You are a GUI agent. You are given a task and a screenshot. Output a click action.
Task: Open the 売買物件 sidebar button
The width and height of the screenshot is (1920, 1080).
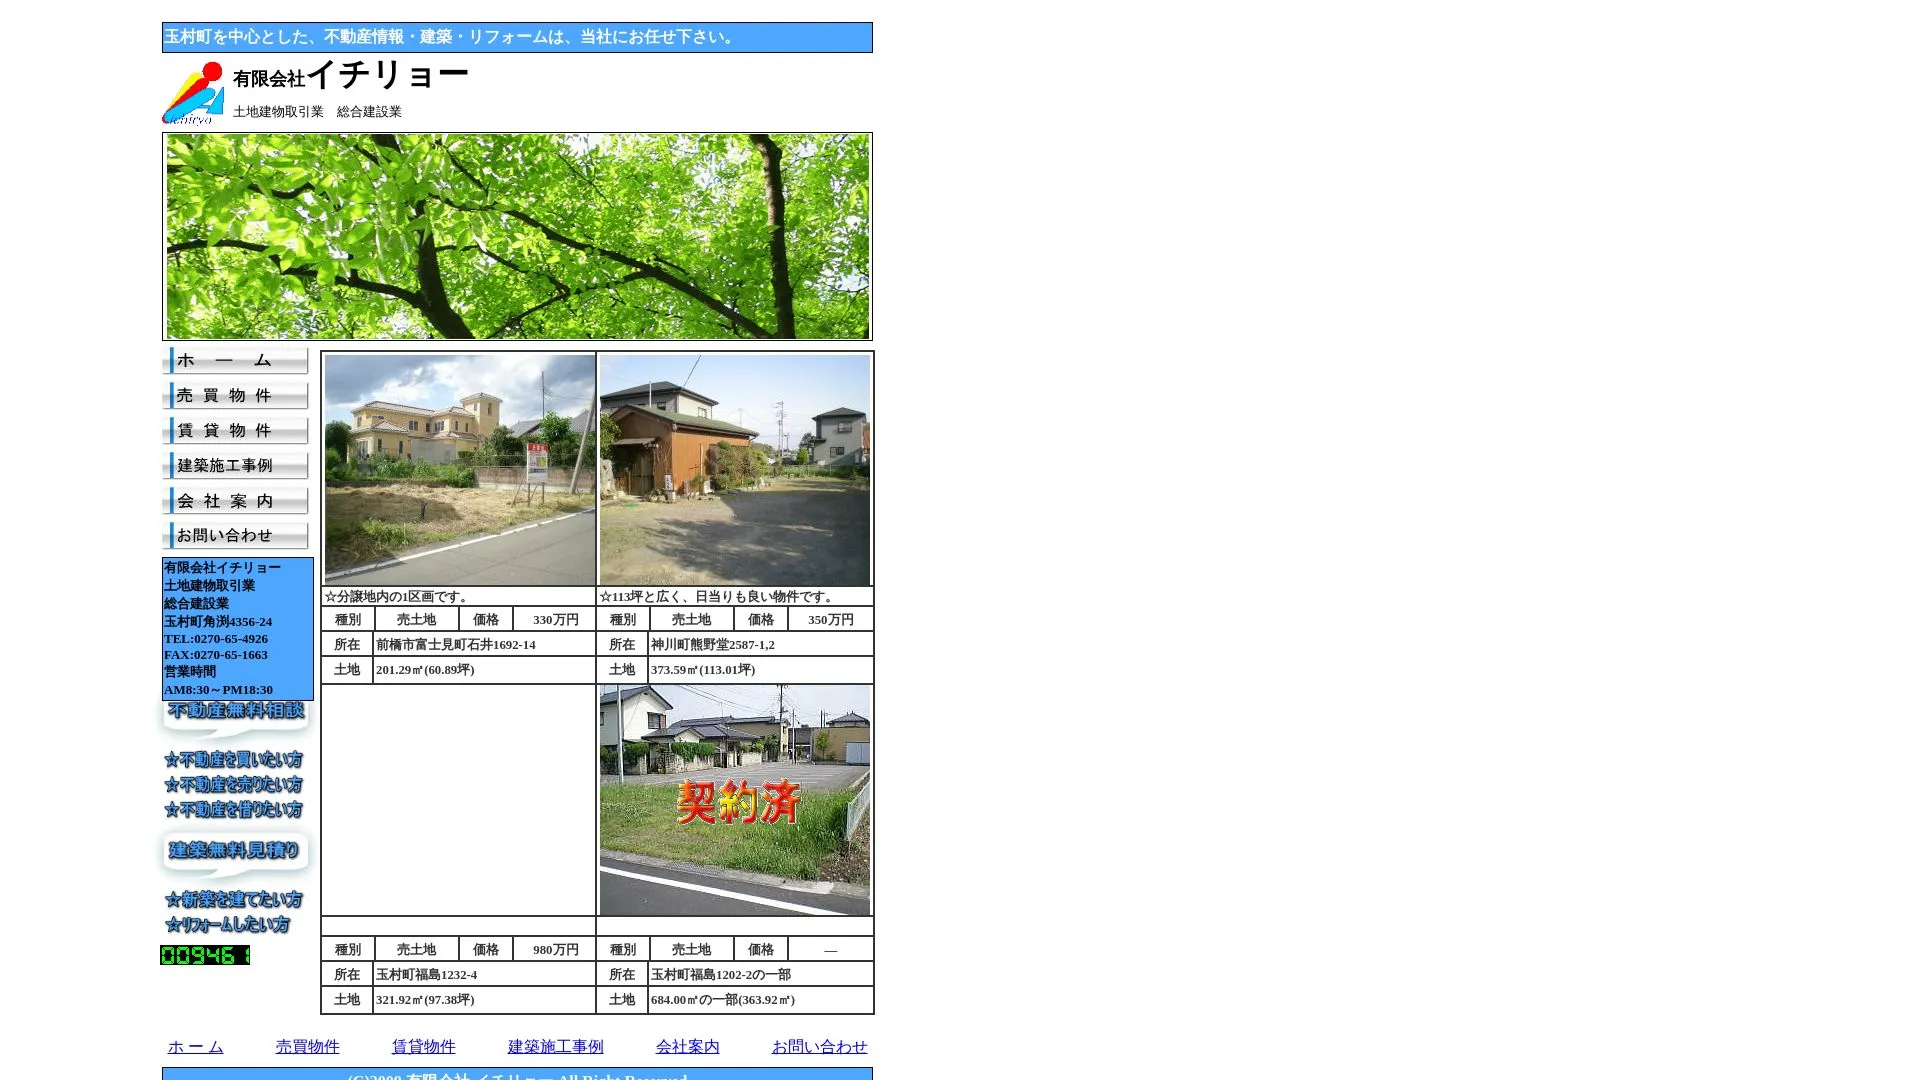pyautogui.click(x=236, y=396)
